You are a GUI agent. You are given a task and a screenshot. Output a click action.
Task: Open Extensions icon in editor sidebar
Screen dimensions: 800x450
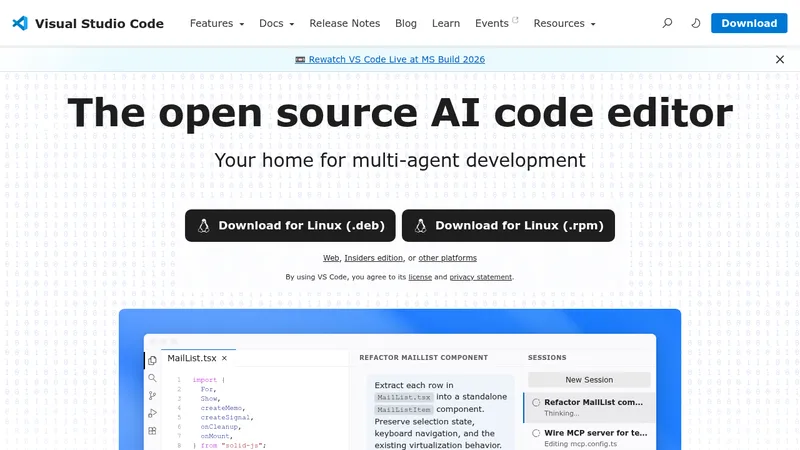coord(152,431)
